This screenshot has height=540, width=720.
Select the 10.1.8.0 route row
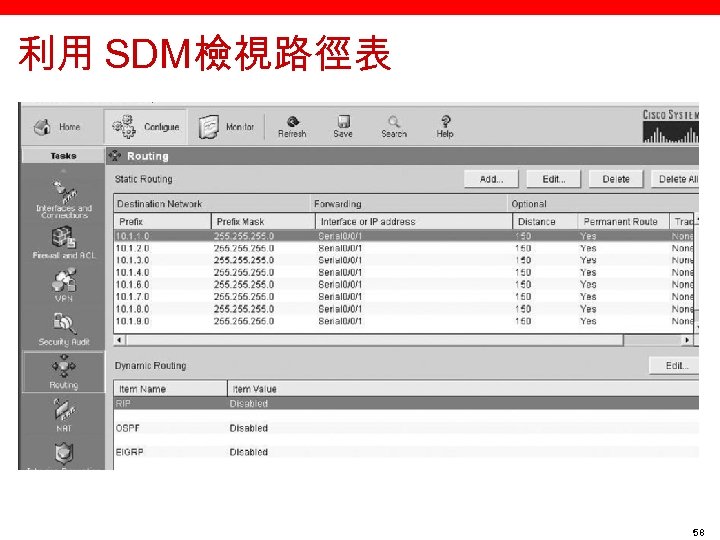tap(404, 309)
